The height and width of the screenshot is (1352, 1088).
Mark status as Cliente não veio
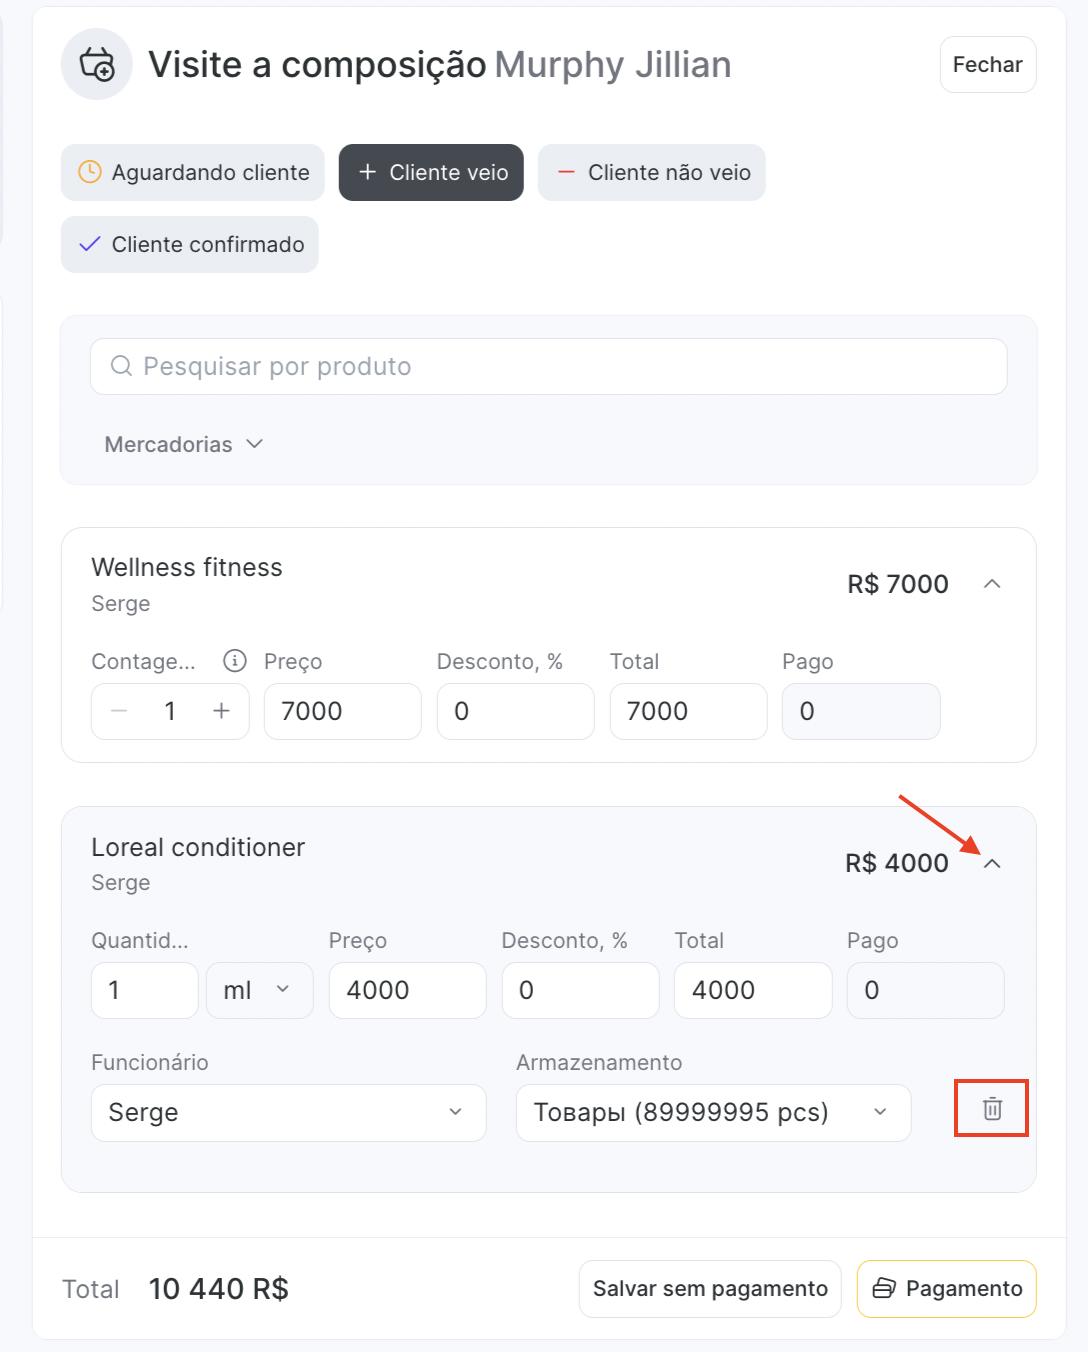(x=652, y=172)
